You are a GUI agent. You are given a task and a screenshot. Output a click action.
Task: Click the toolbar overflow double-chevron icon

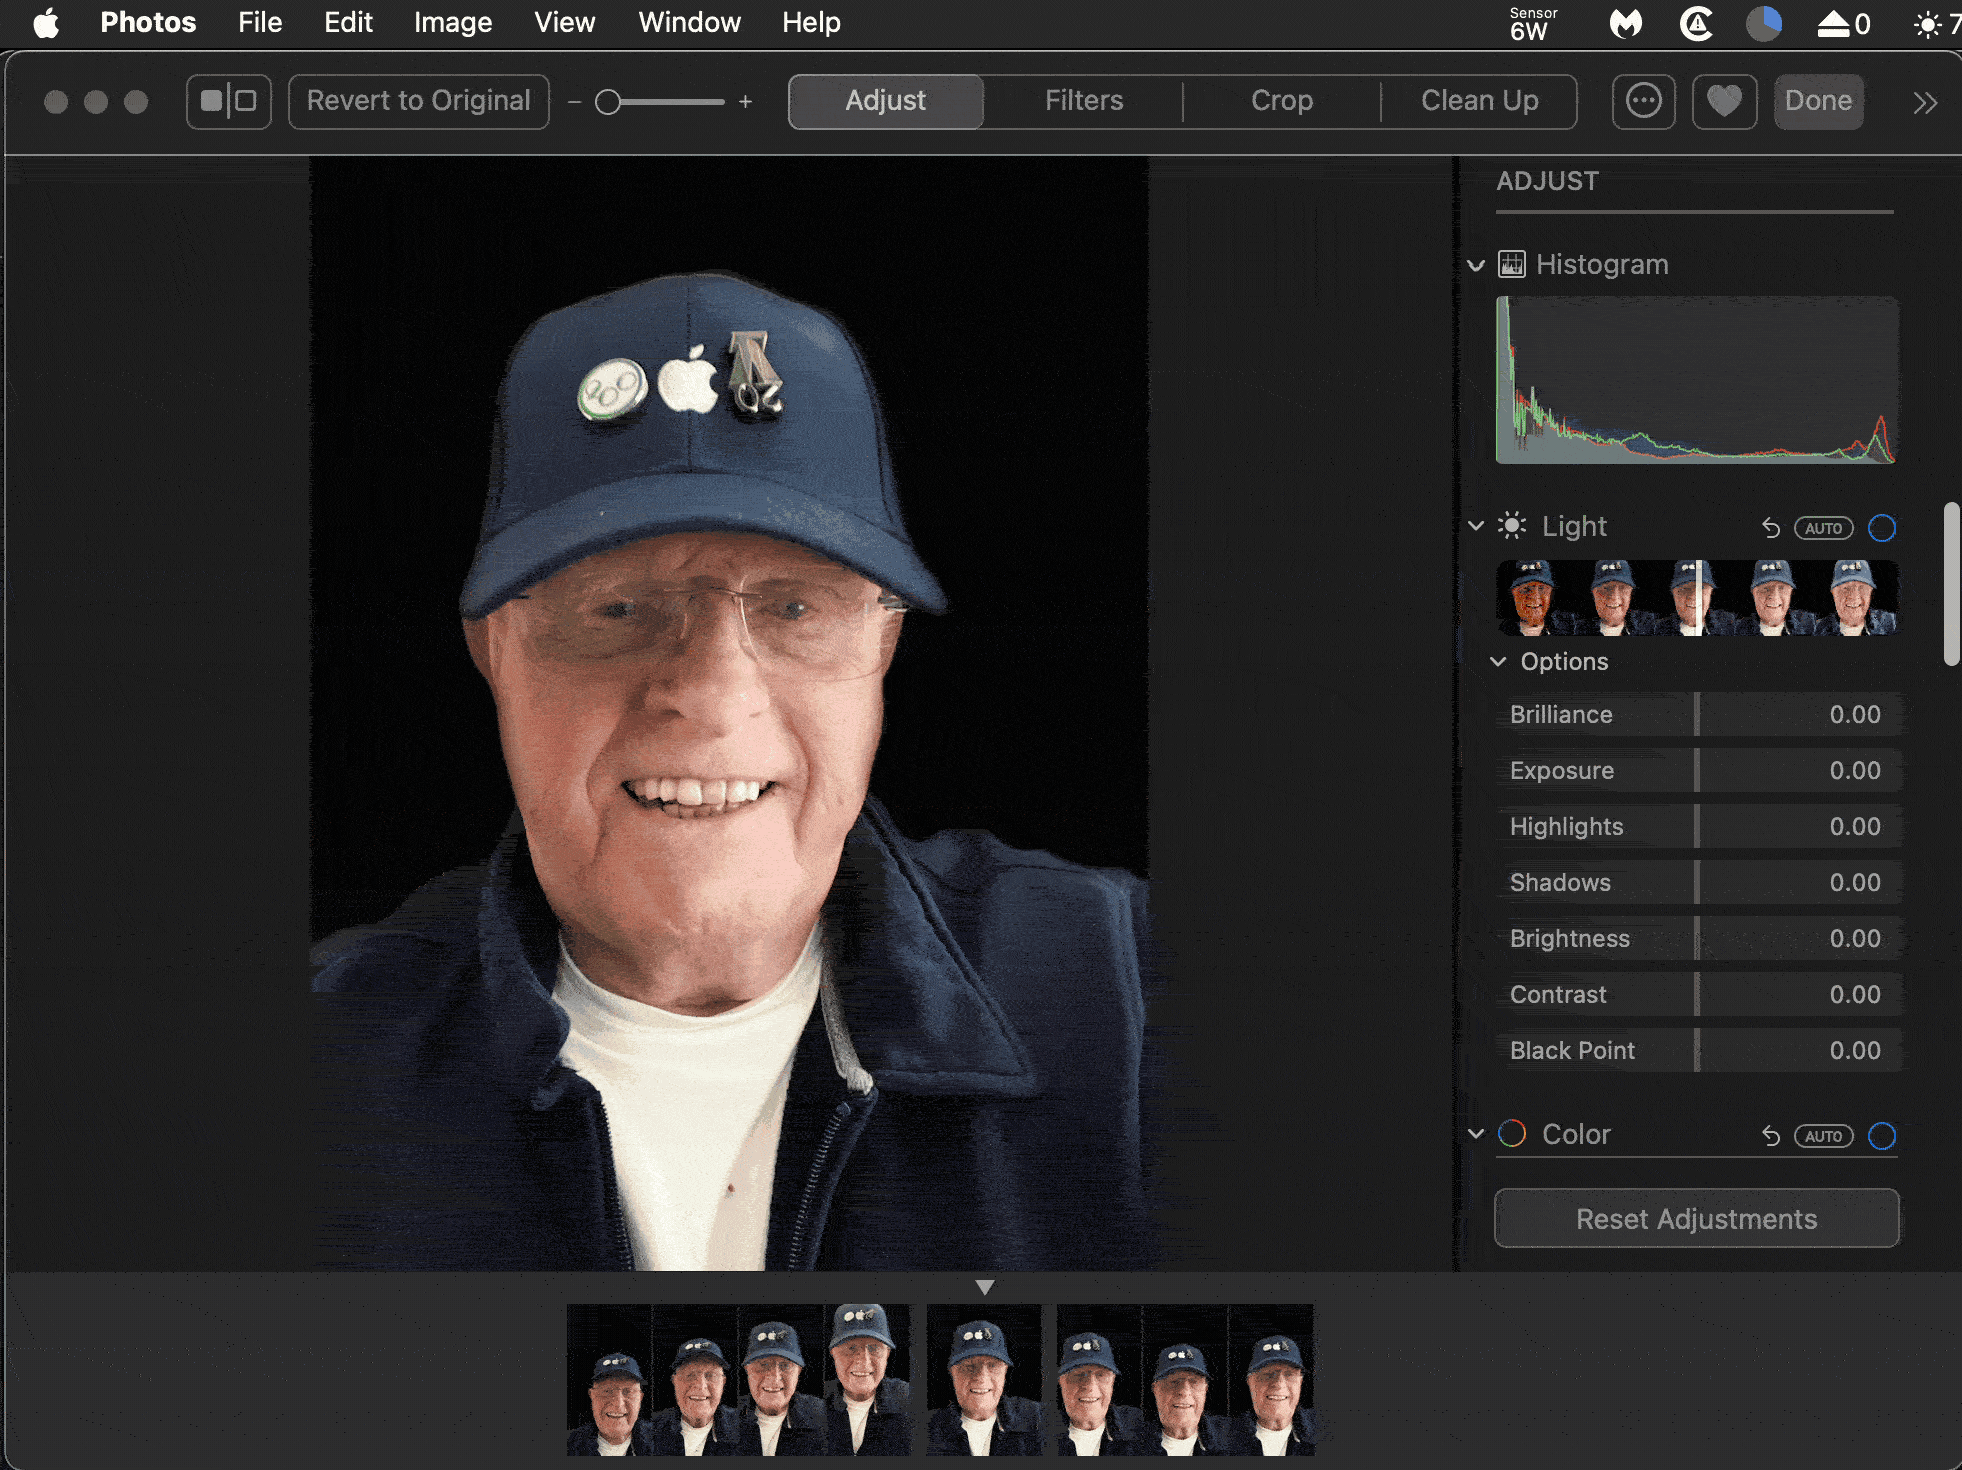pos(1925,102)
